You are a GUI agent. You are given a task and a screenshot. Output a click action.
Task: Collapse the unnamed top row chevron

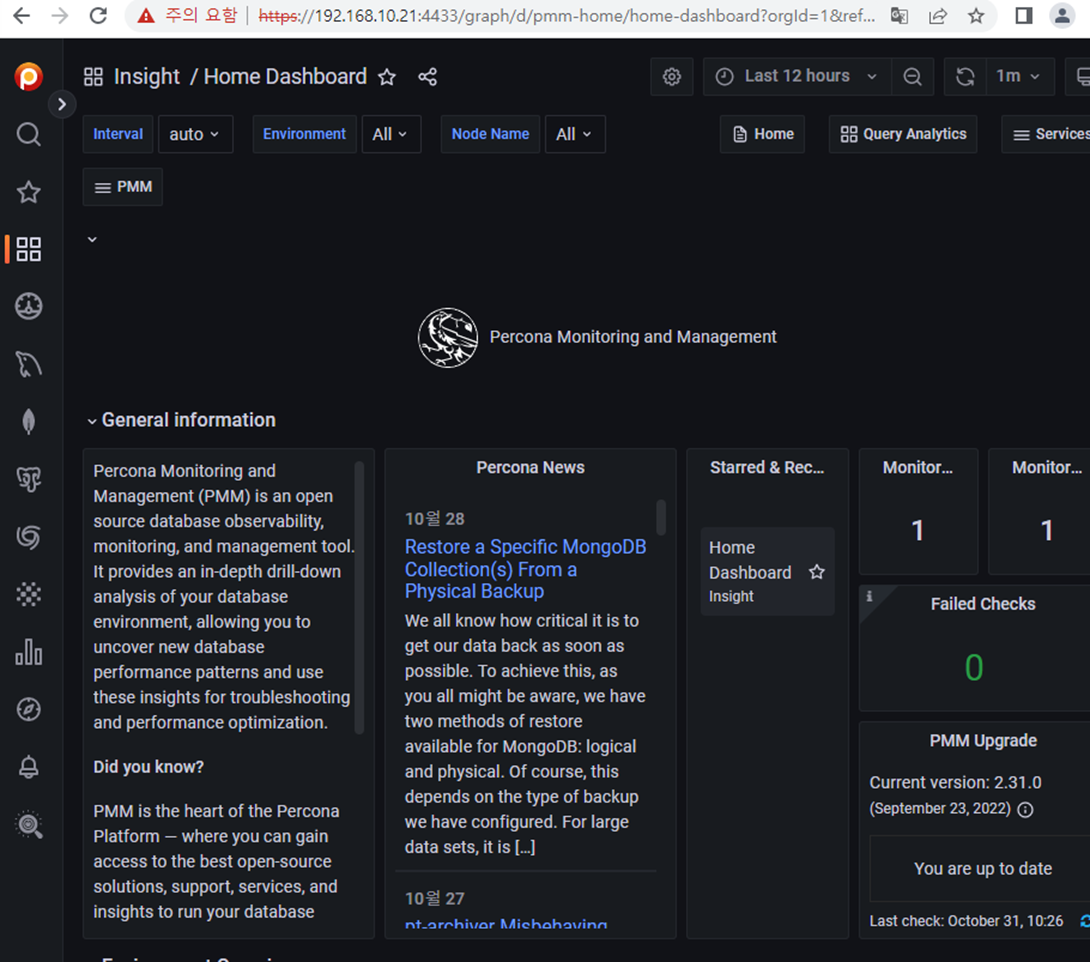coord(92,240)
